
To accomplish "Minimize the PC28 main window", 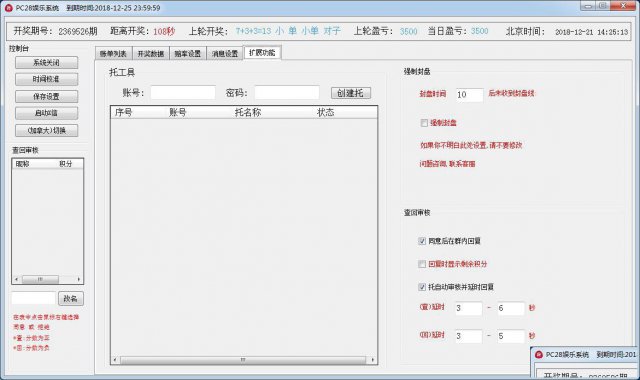I will [588, 6].
